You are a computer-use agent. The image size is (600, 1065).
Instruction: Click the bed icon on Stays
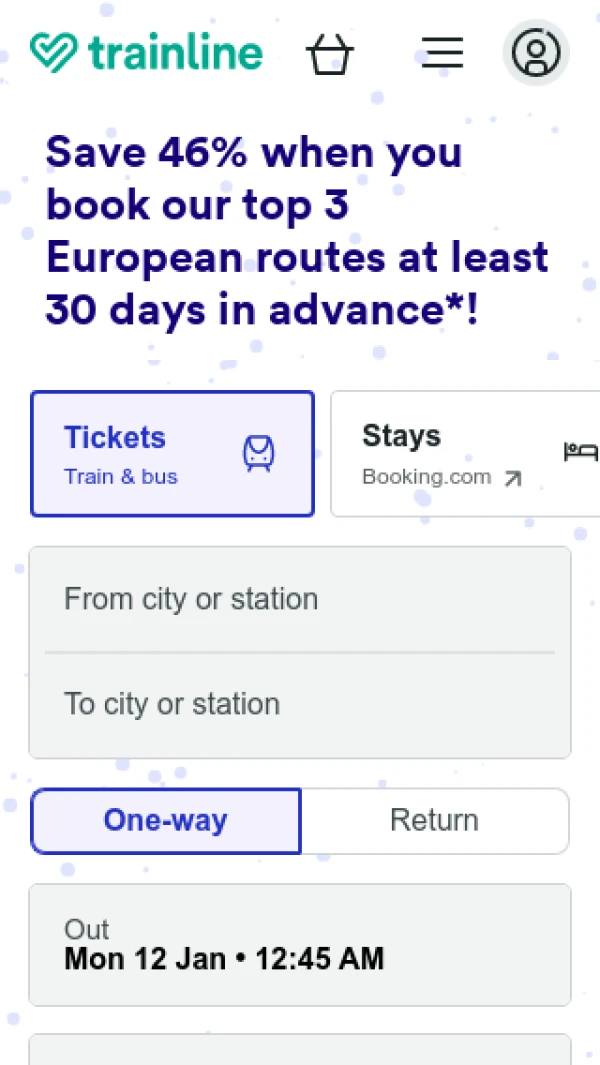(x=580, y=452)
